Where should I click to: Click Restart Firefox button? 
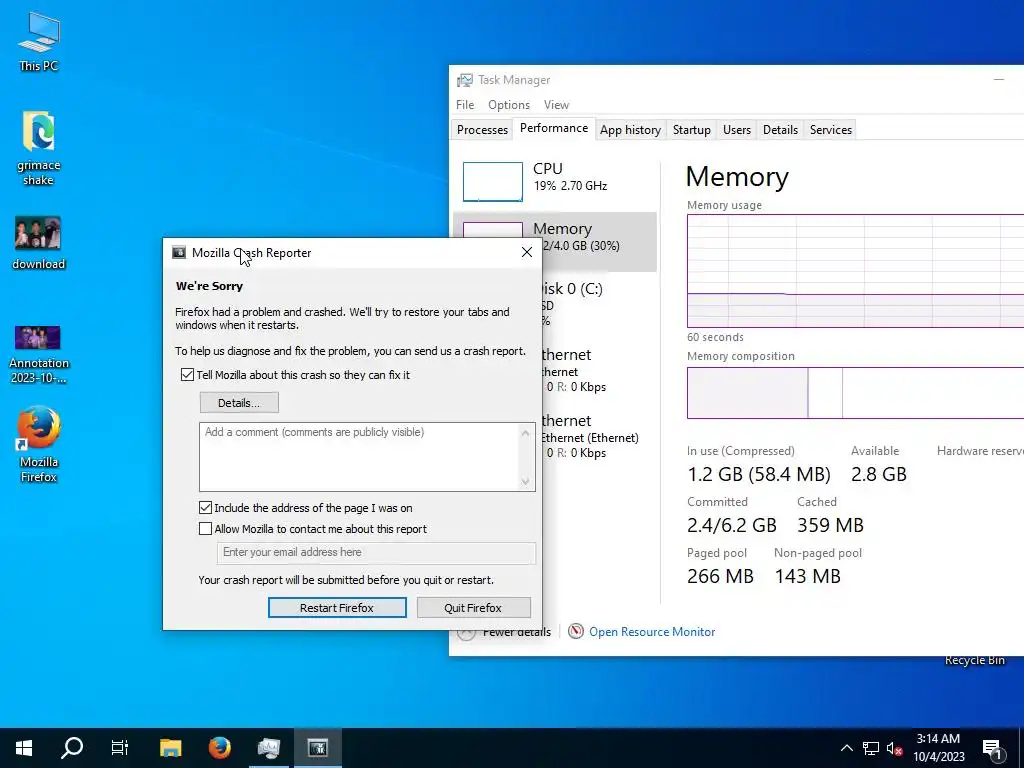[337, 608]
